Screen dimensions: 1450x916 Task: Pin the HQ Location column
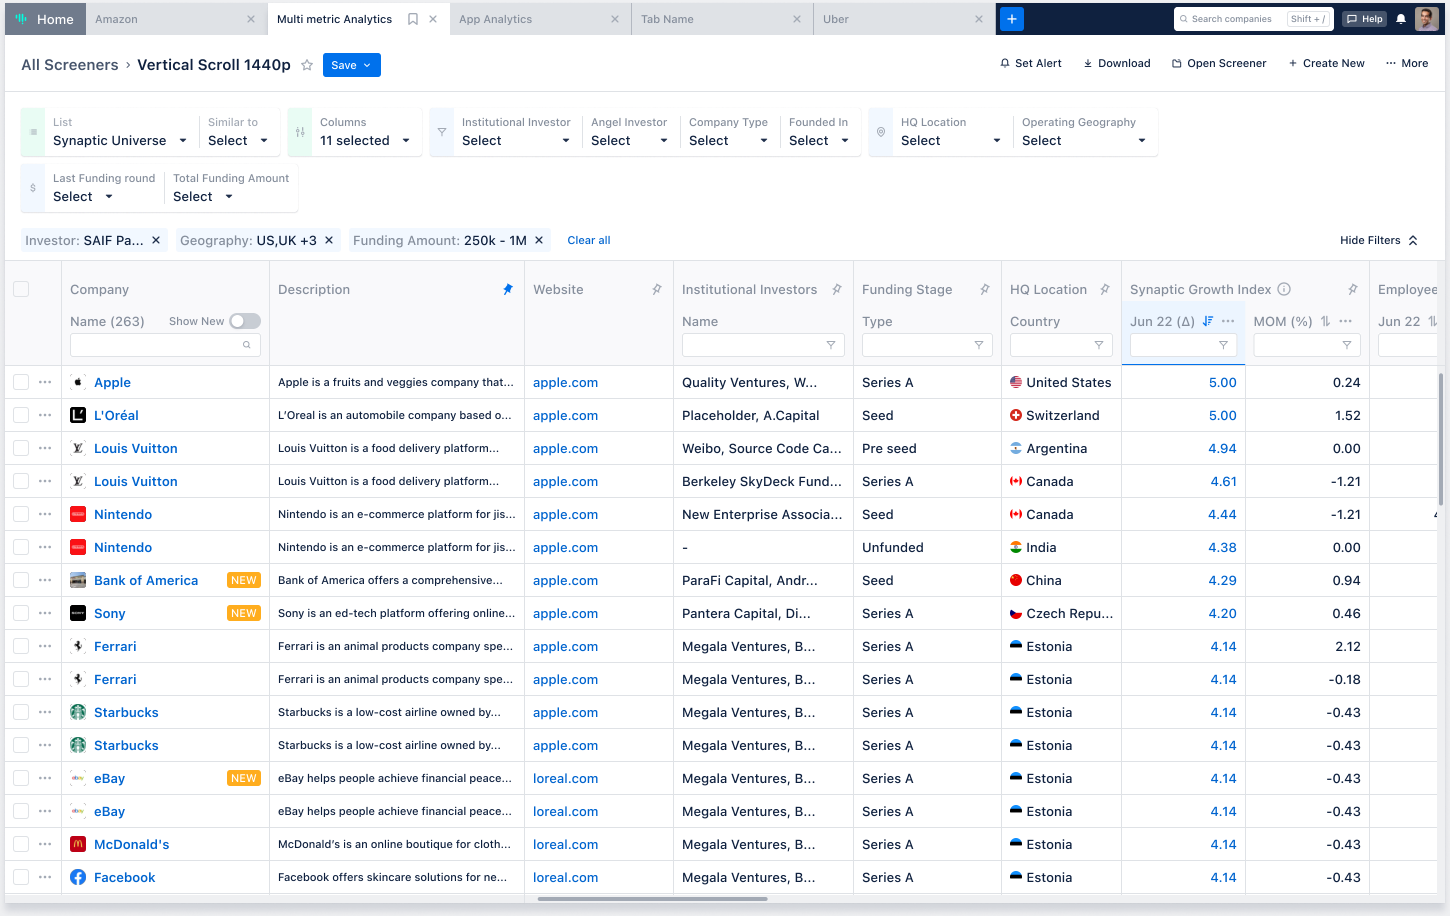pos(1105,289)
